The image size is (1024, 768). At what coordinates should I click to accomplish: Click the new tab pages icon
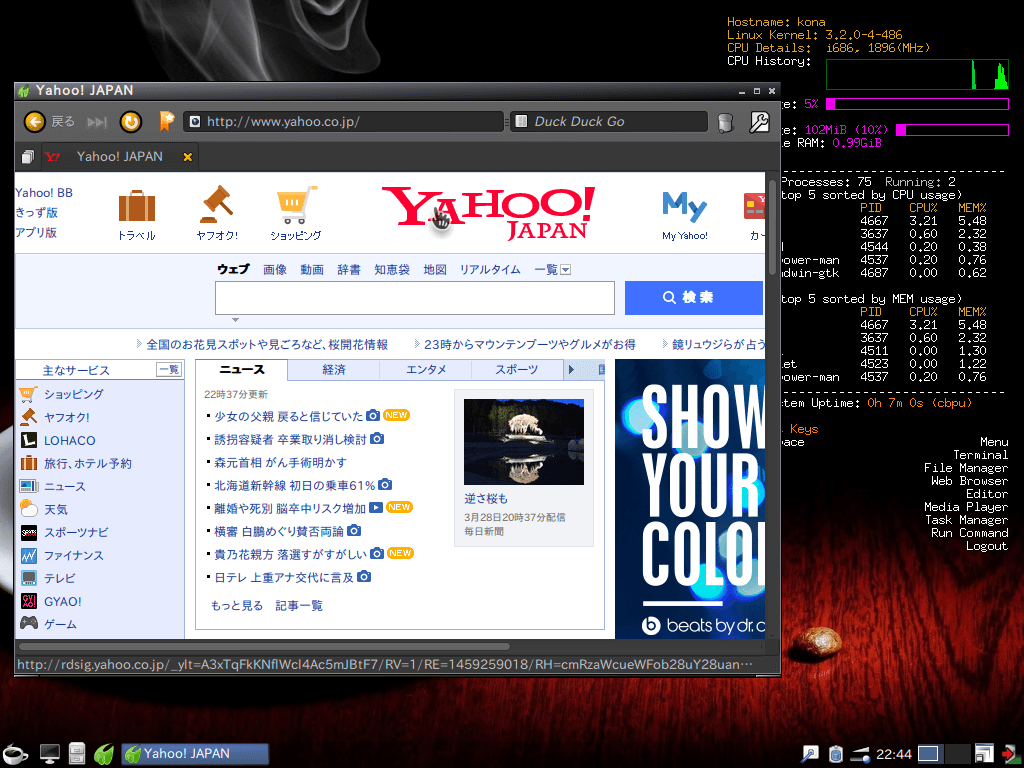[x=27, y=157]
